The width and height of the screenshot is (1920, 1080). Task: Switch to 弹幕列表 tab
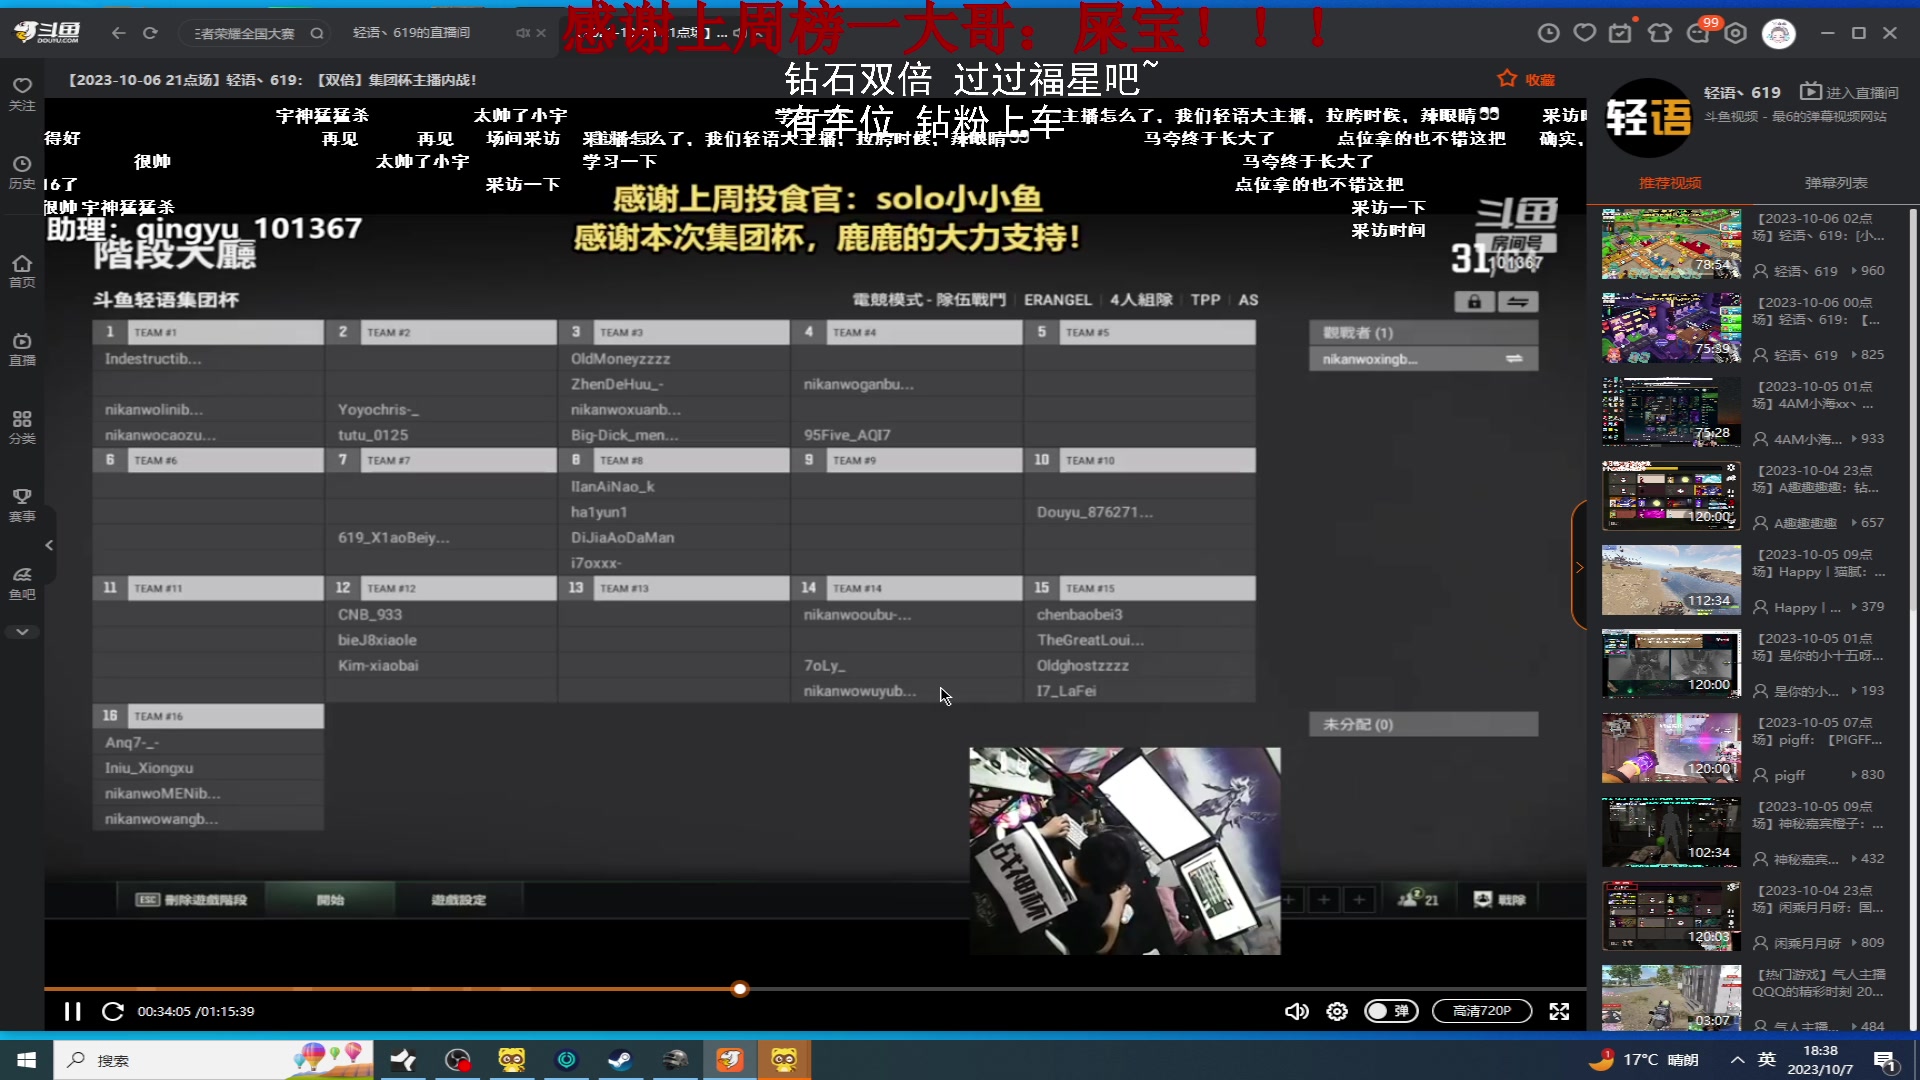[1836, 183]
